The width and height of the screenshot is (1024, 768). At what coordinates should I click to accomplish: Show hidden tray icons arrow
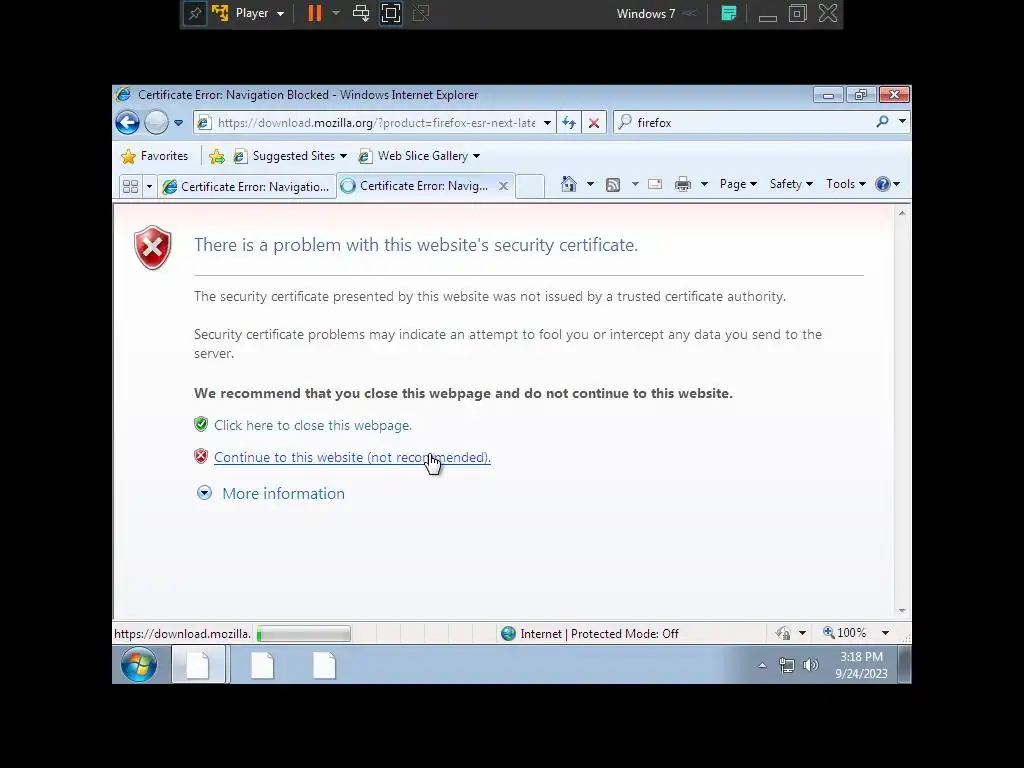click(762, 665)
